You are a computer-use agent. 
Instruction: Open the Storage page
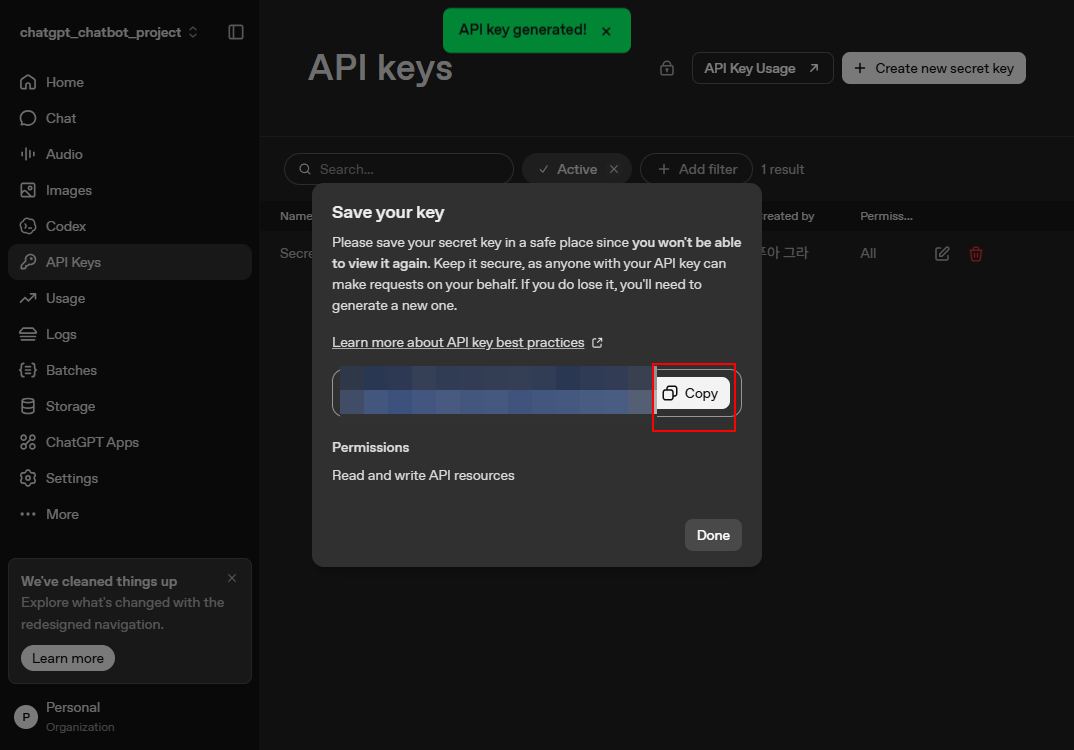(x=129, y=406)
